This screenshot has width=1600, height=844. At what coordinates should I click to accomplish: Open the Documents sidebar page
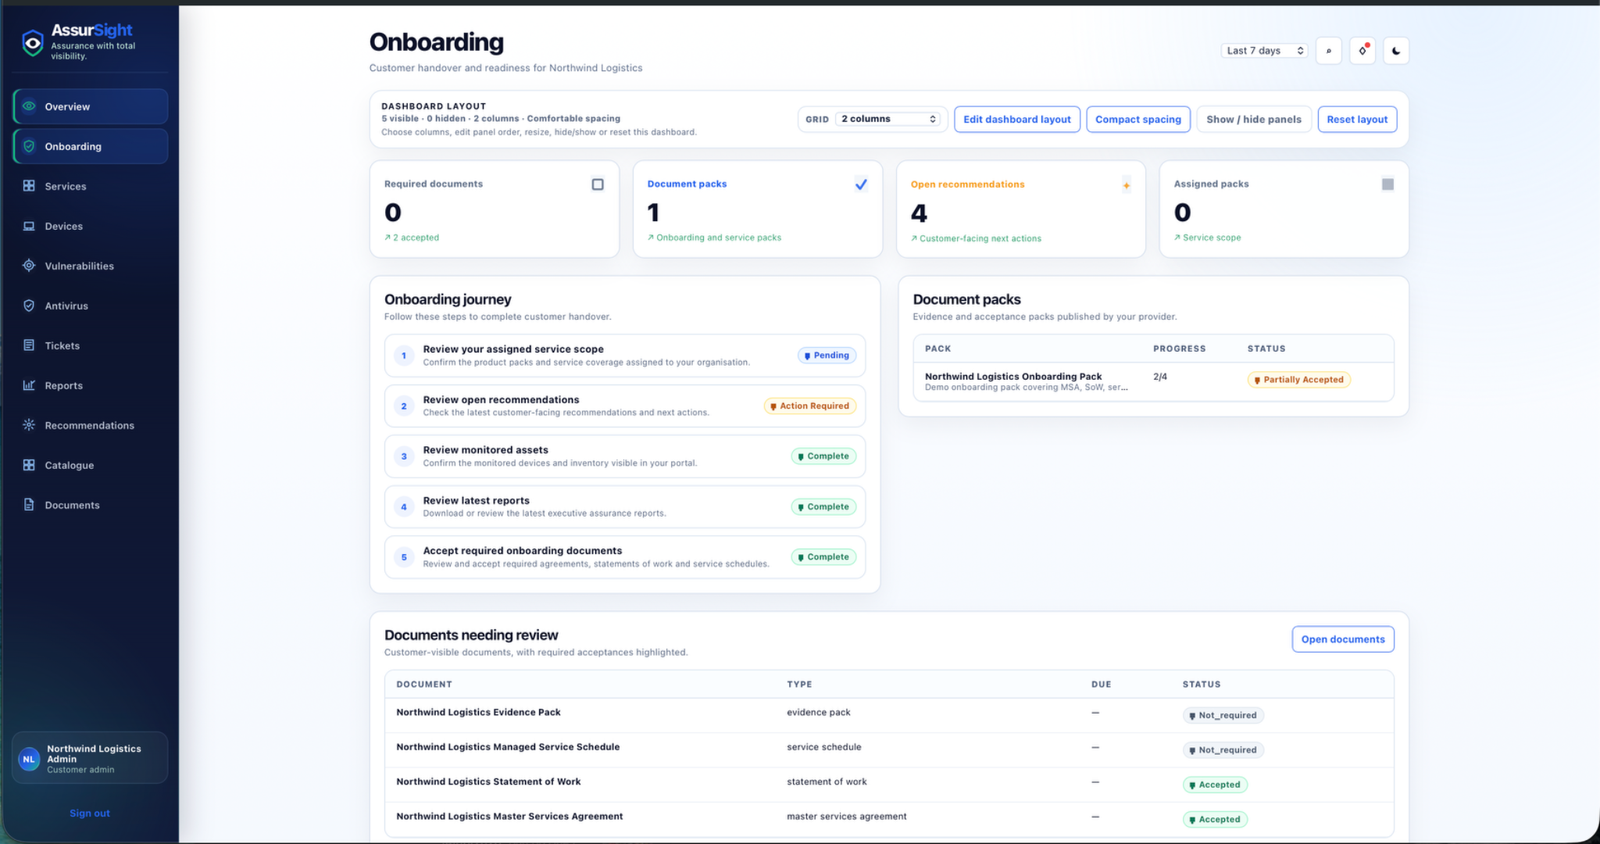pyautogui.click(x=90, y=505)
